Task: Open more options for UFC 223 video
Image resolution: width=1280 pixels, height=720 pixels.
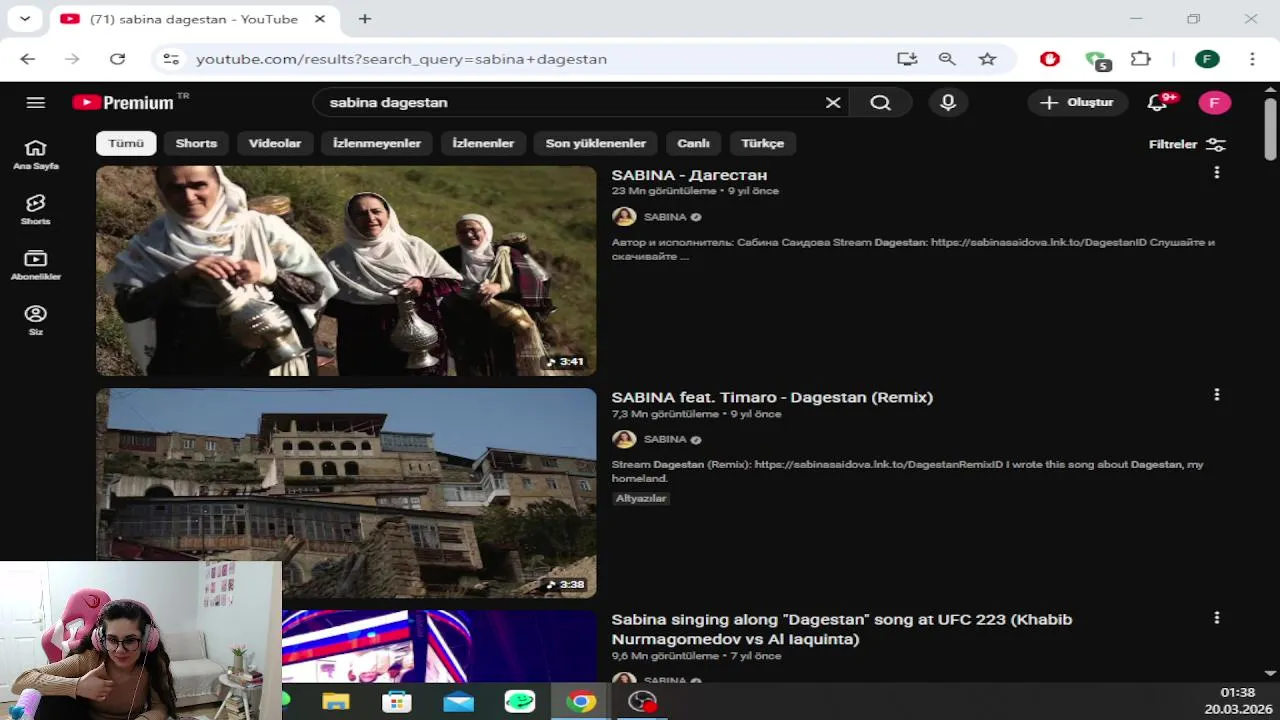Action: point(1216,618)
